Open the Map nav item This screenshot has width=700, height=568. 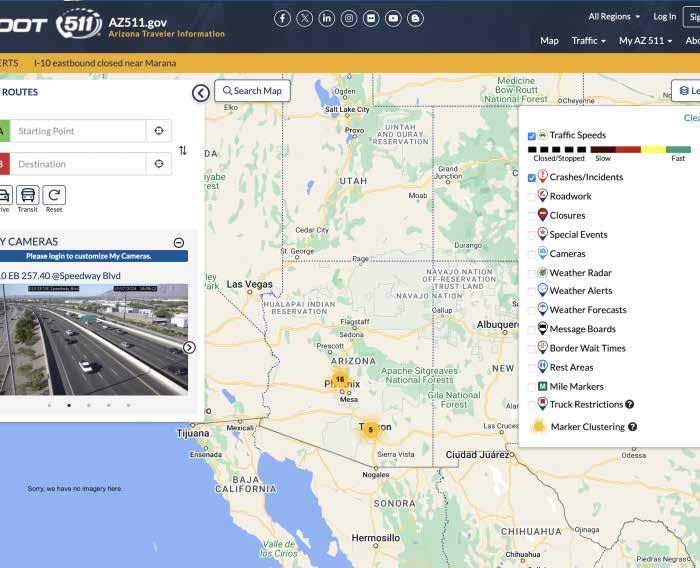tap(549, 41)
